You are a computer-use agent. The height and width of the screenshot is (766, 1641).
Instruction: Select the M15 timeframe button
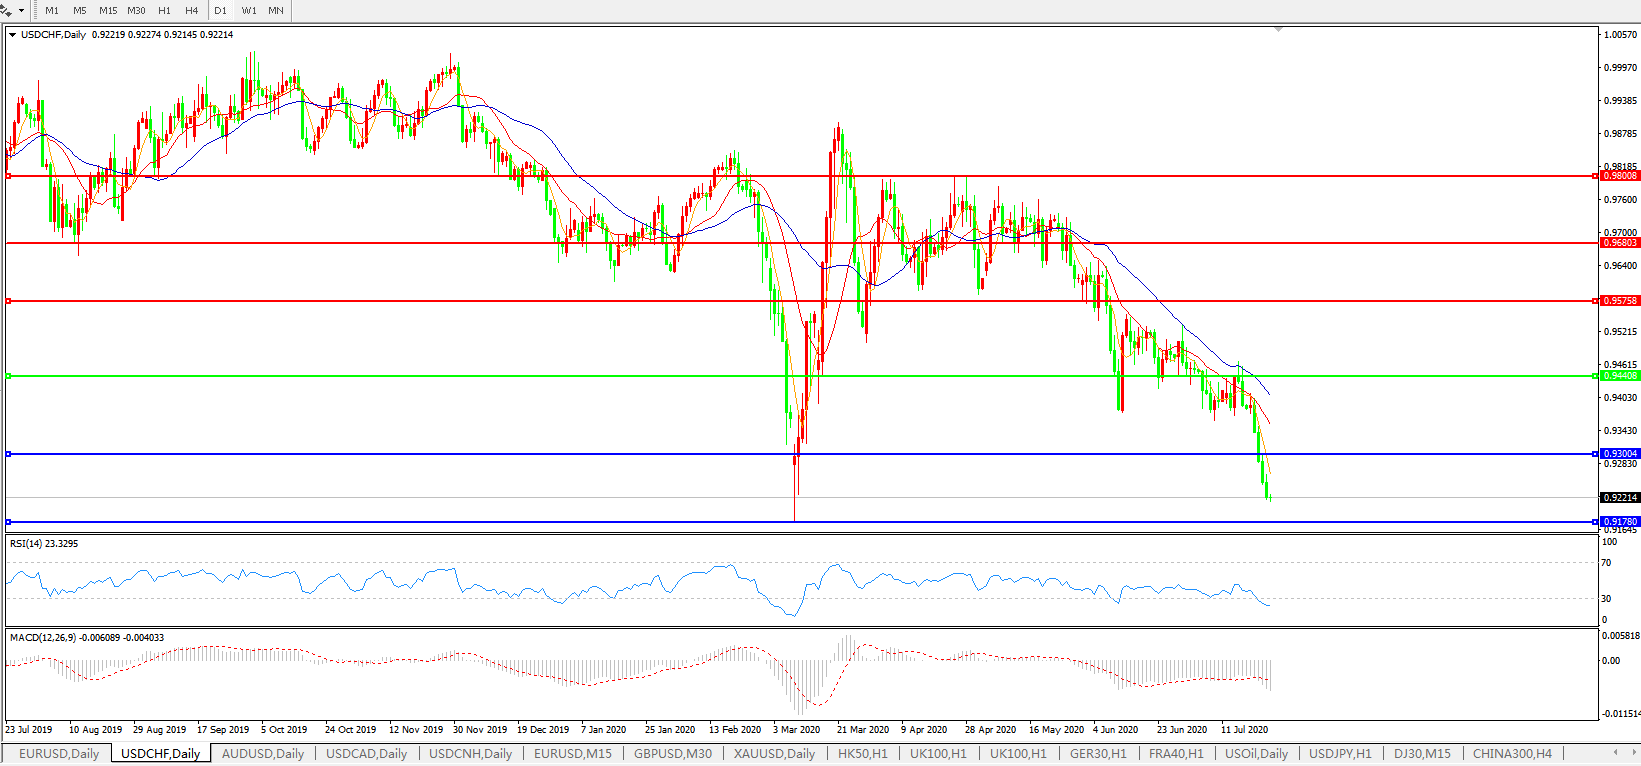(x=108, y=11)
